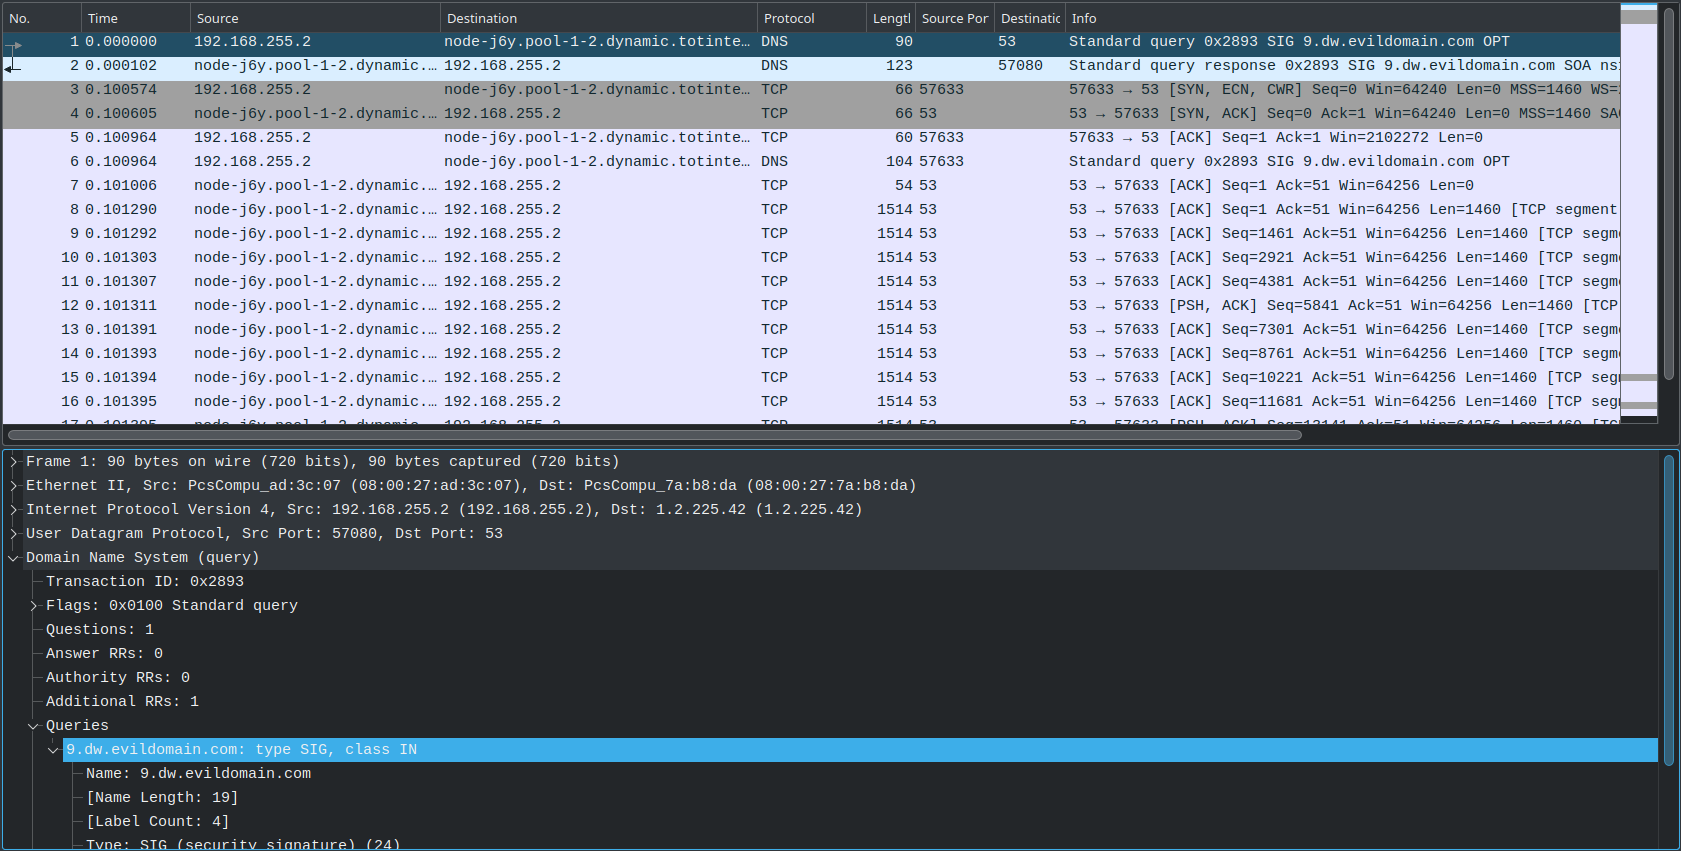Select packet 12 PSH, ACK Seq=5841
The image size is (1681, 851).
(811, 306)
